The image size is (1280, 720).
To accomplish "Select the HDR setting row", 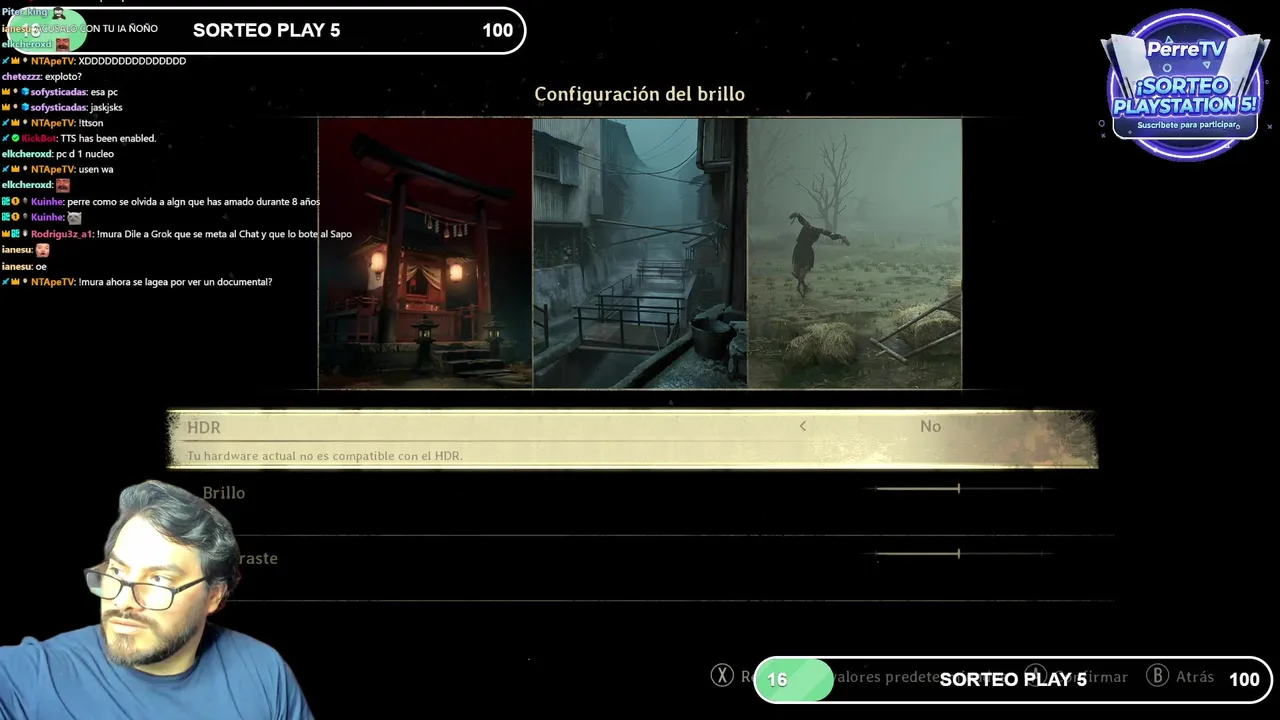I will pyautogui.click(x=632, y=438).
